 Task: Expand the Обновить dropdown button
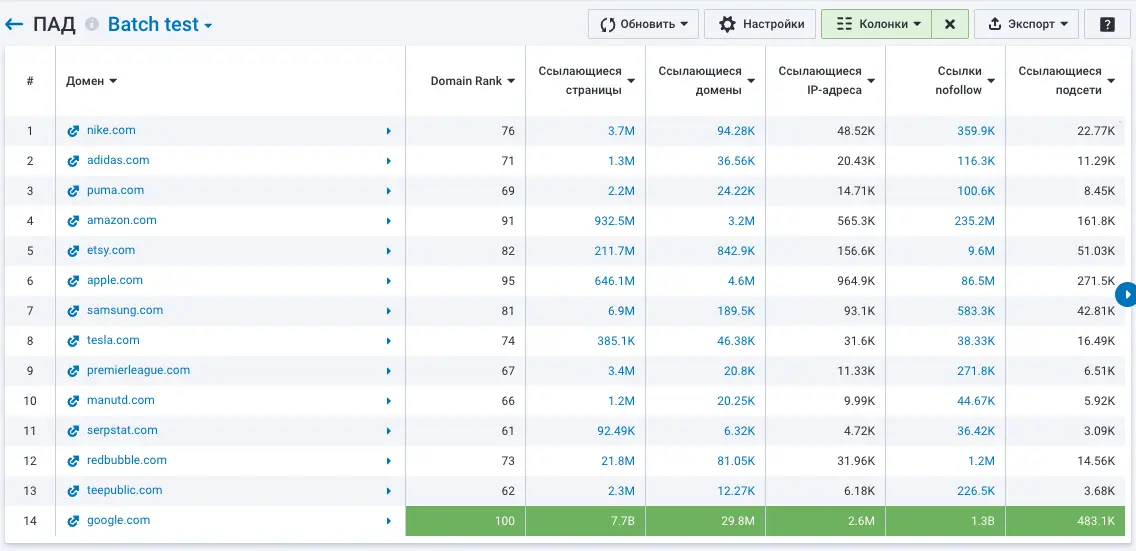[x=643, y=24]
